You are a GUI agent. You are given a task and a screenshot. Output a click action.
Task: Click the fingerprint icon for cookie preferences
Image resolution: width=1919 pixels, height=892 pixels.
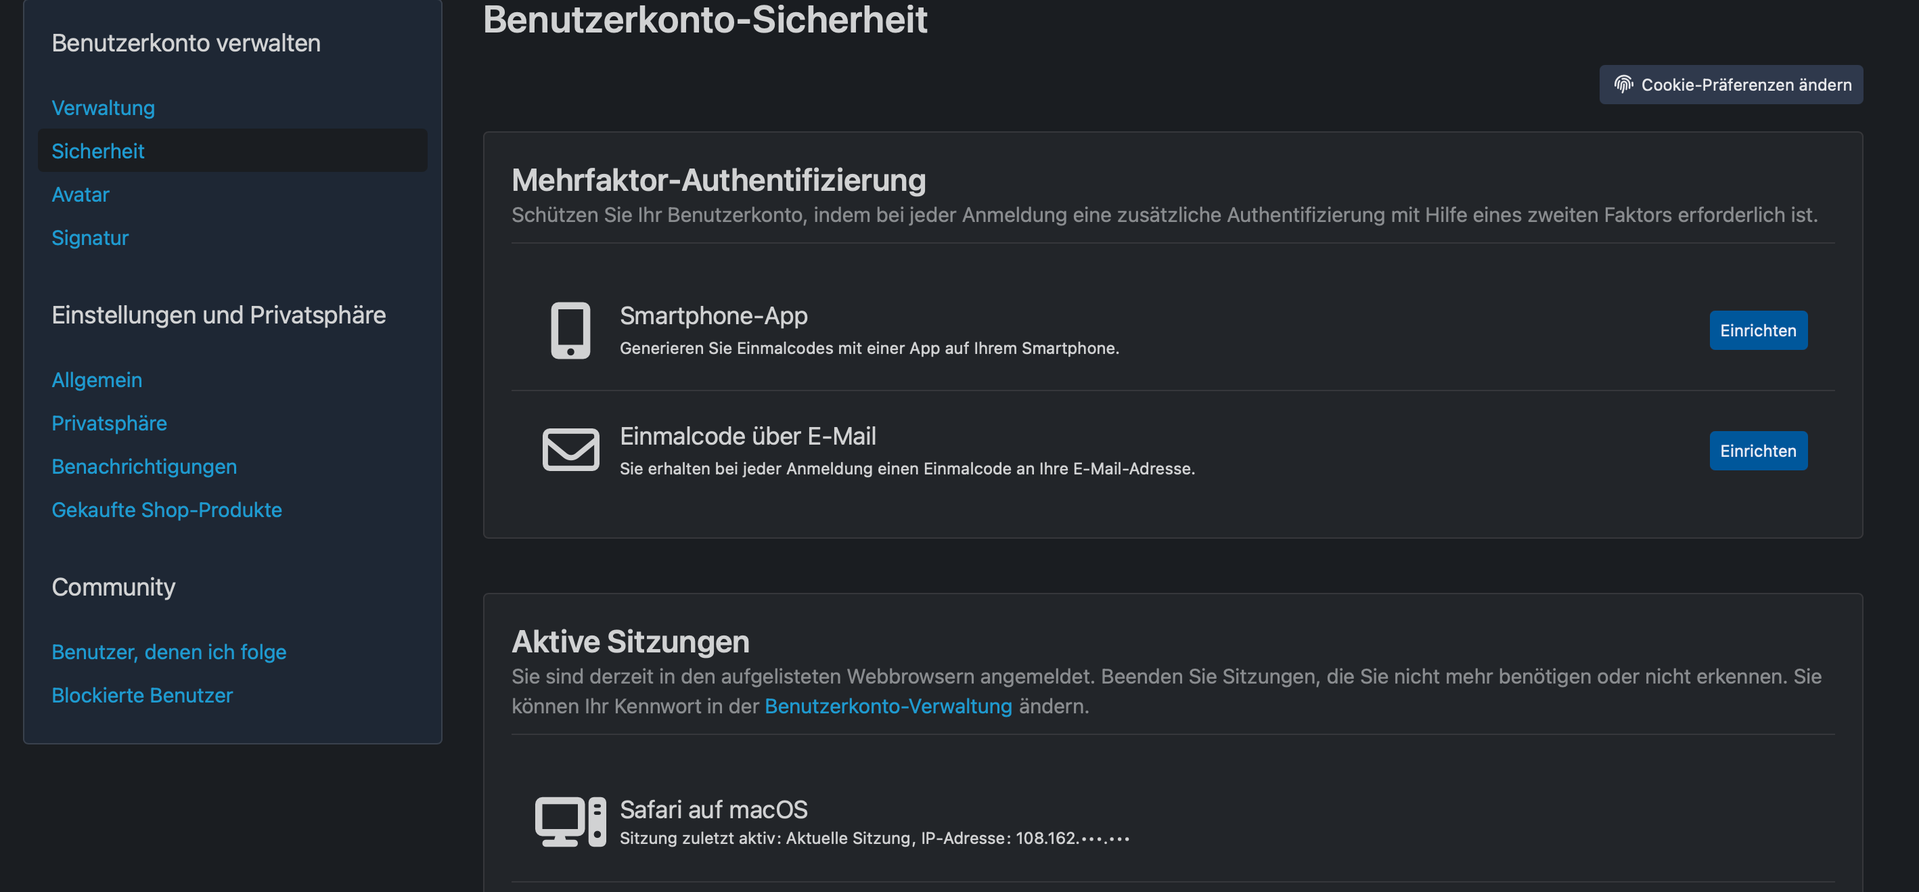tap(1623, 84)
